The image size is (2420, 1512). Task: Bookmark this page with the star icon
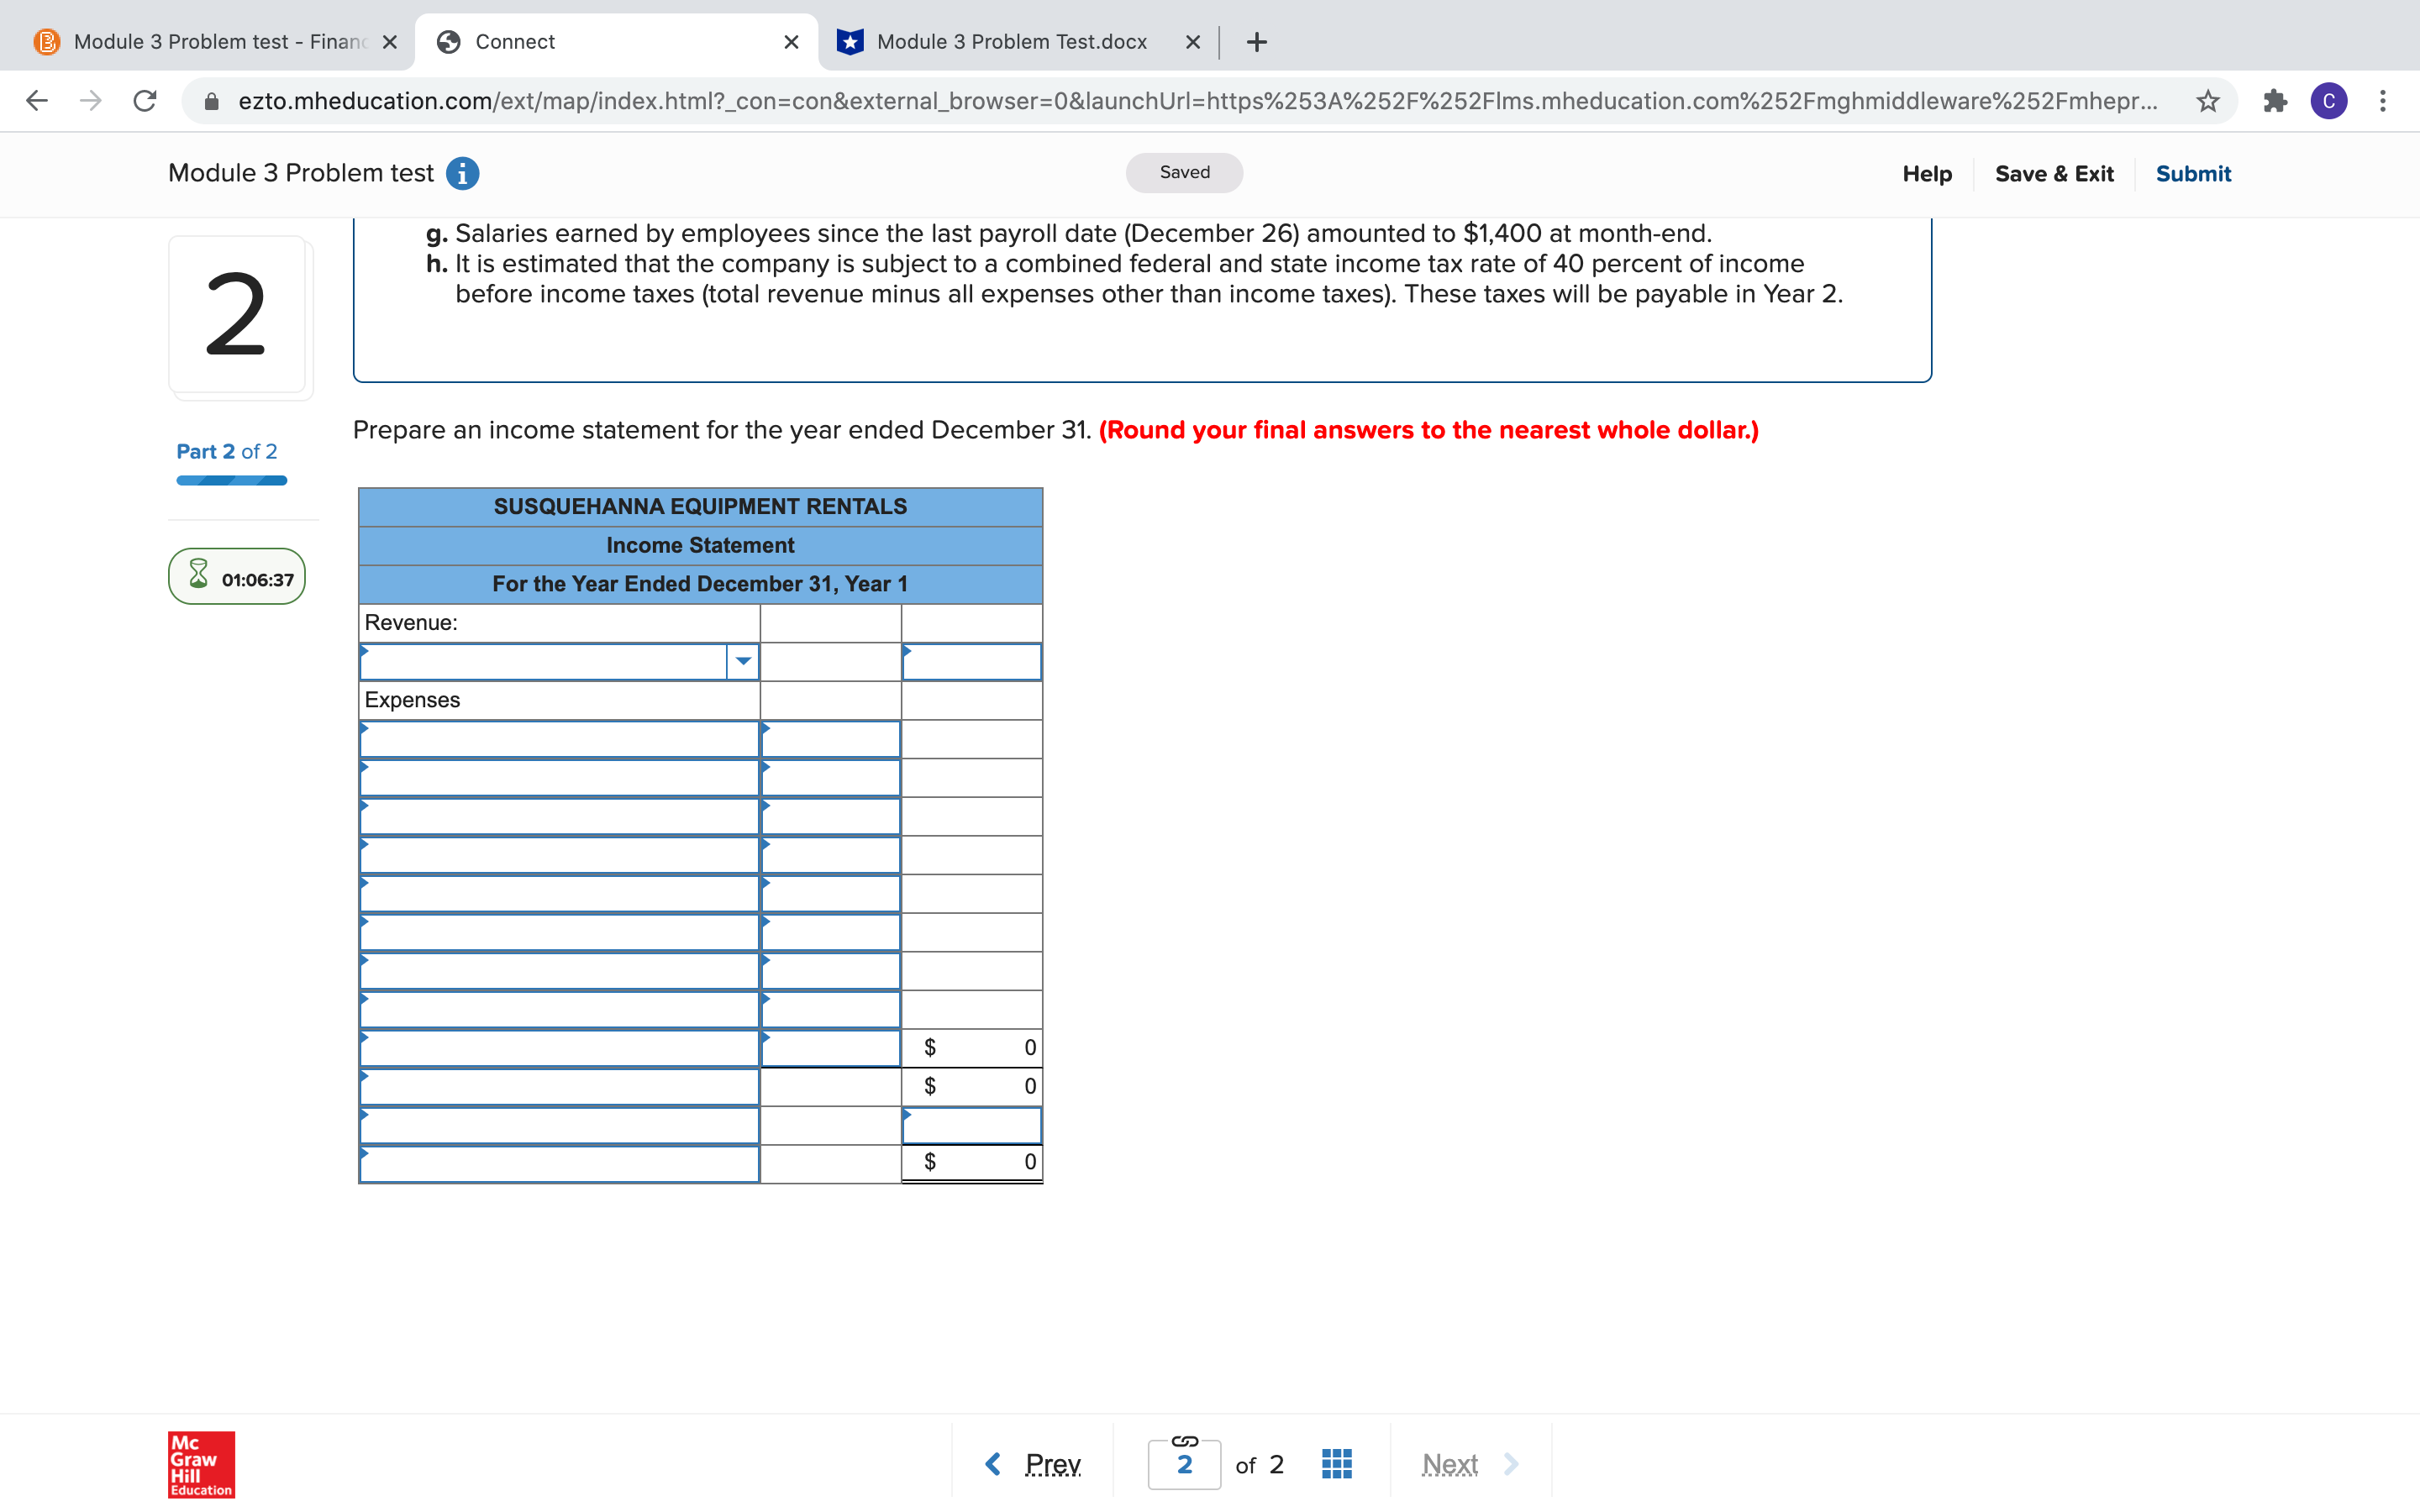[x=2207, y=101]
